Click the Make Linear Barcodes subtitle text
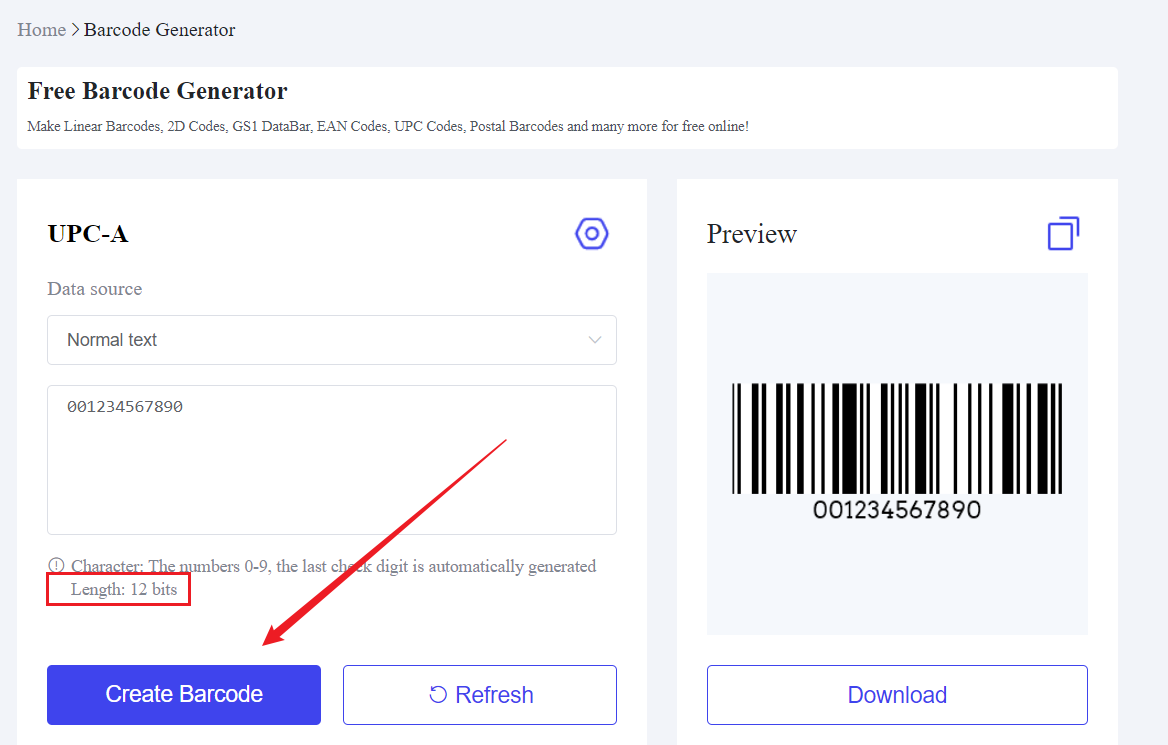1168x745 pixels. (x=388, y=127)
